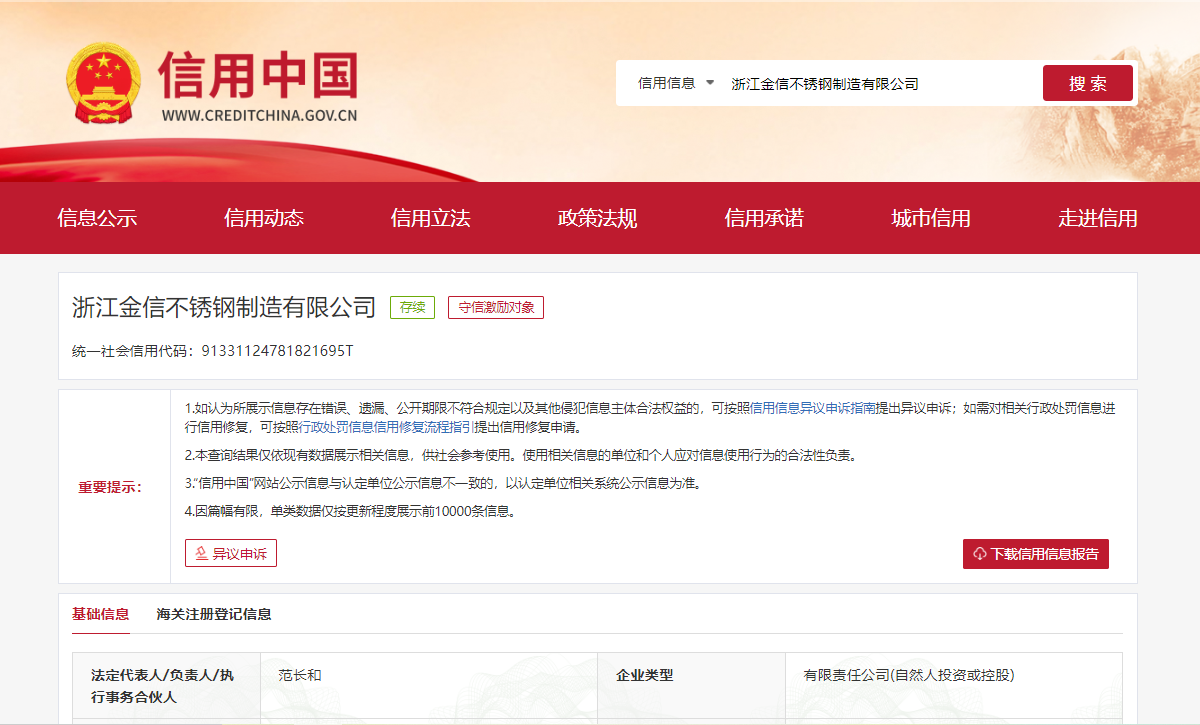The image size is (1200, 725).
Task: Click the Credit China national emblem logo
Action: (x=104, y=84)
